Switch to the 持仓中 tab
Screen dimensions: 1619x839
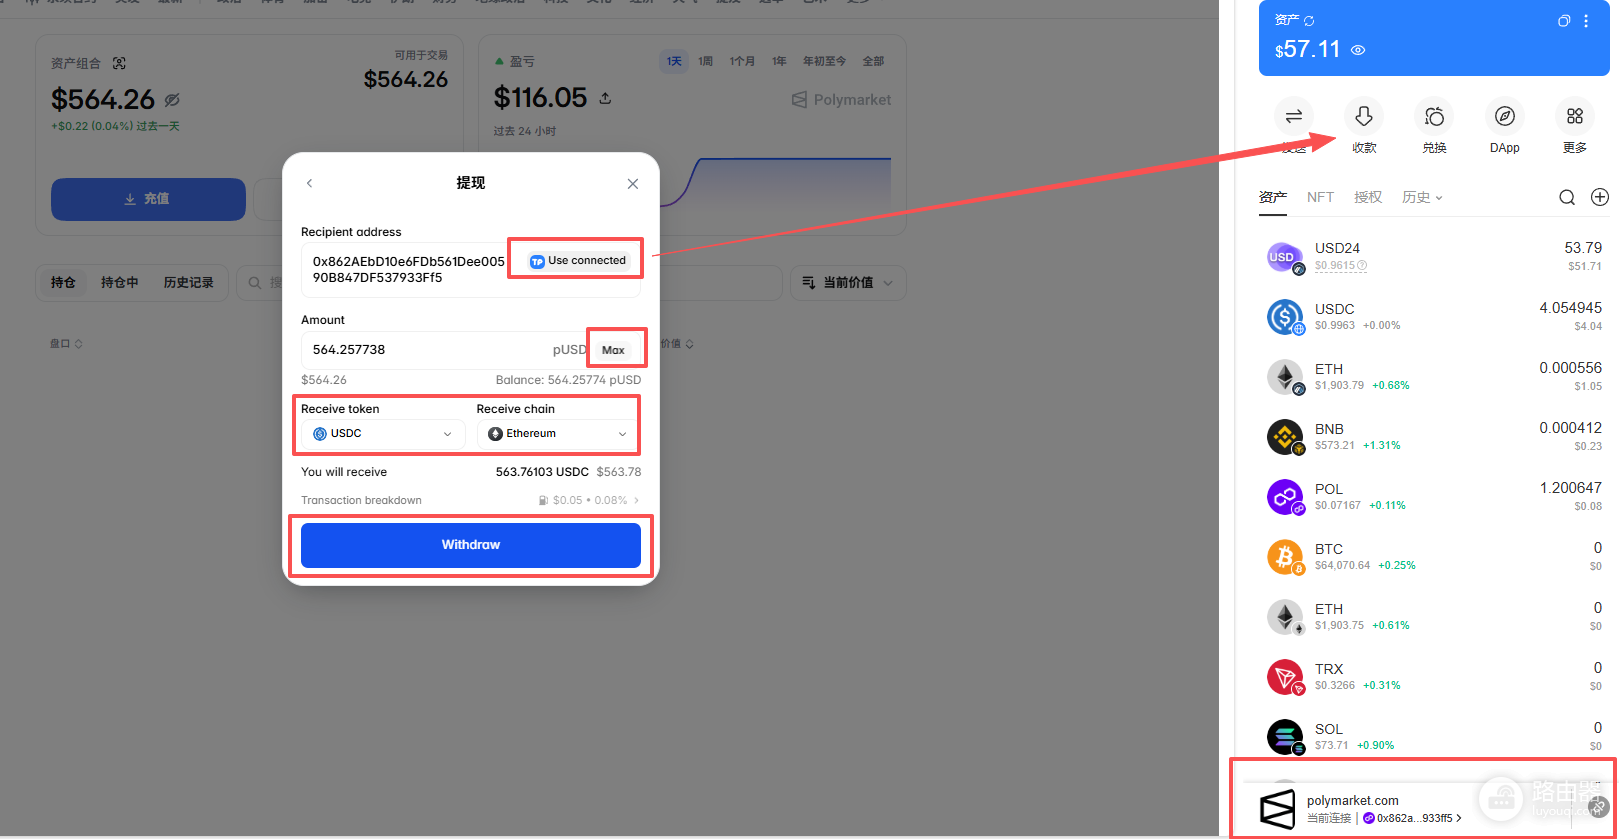tap(120, 283)
